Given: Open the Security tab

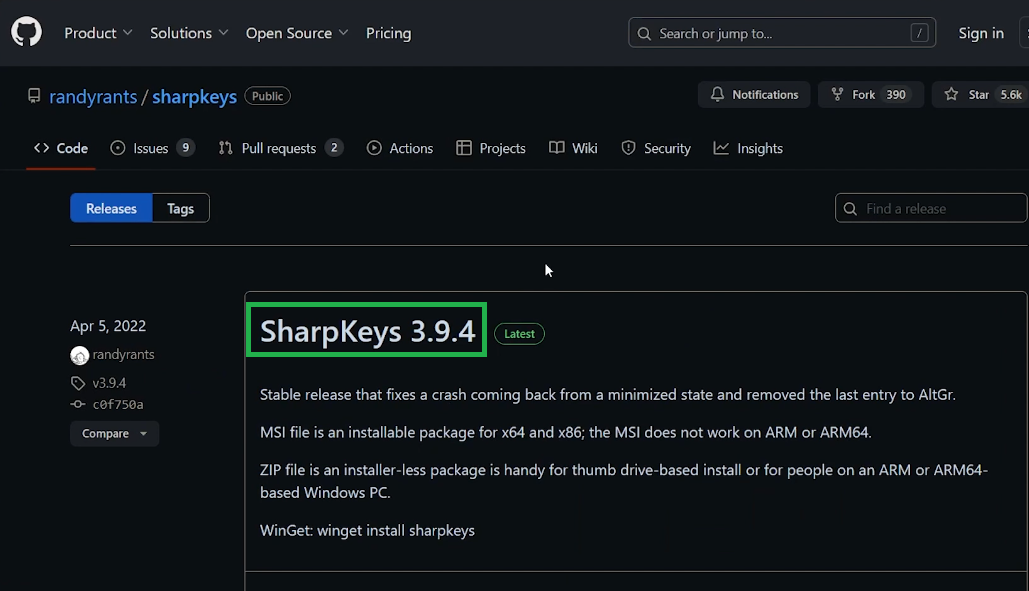Looking at the screenshot, I should [x=656, y=148].
